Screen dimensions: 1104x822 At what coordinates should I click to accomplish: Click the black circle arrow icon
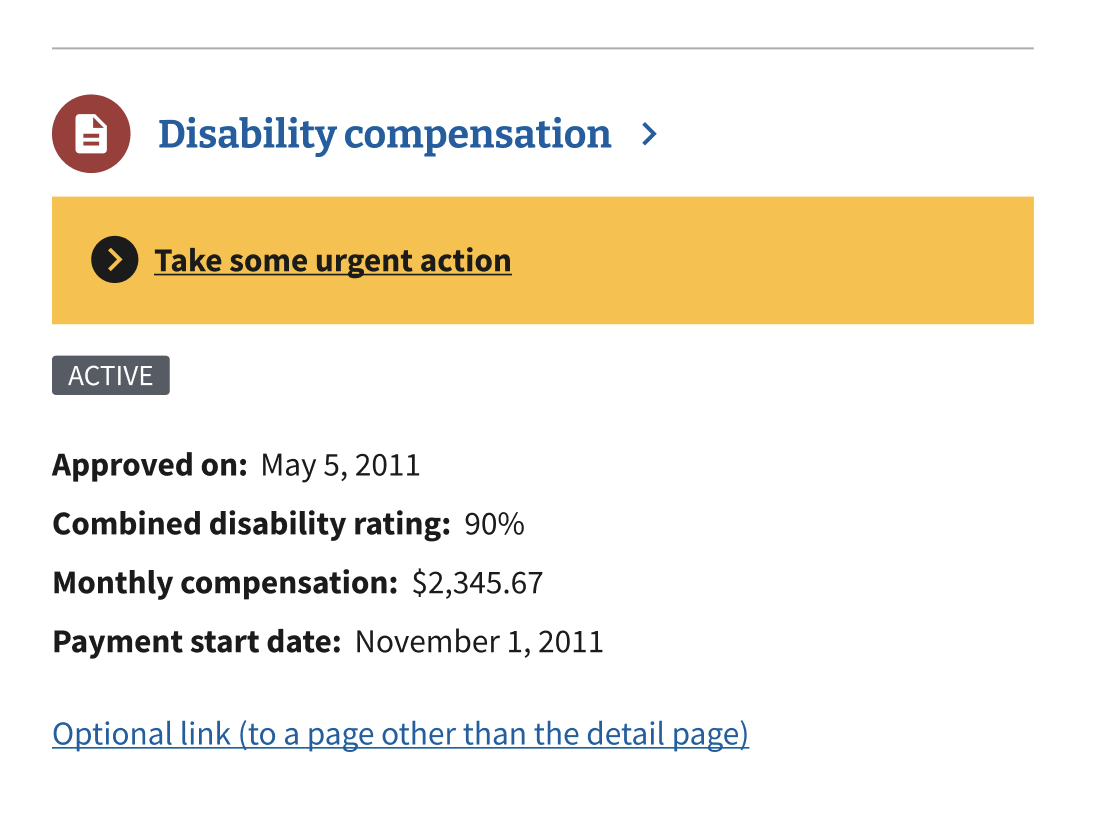click(115, 260)
